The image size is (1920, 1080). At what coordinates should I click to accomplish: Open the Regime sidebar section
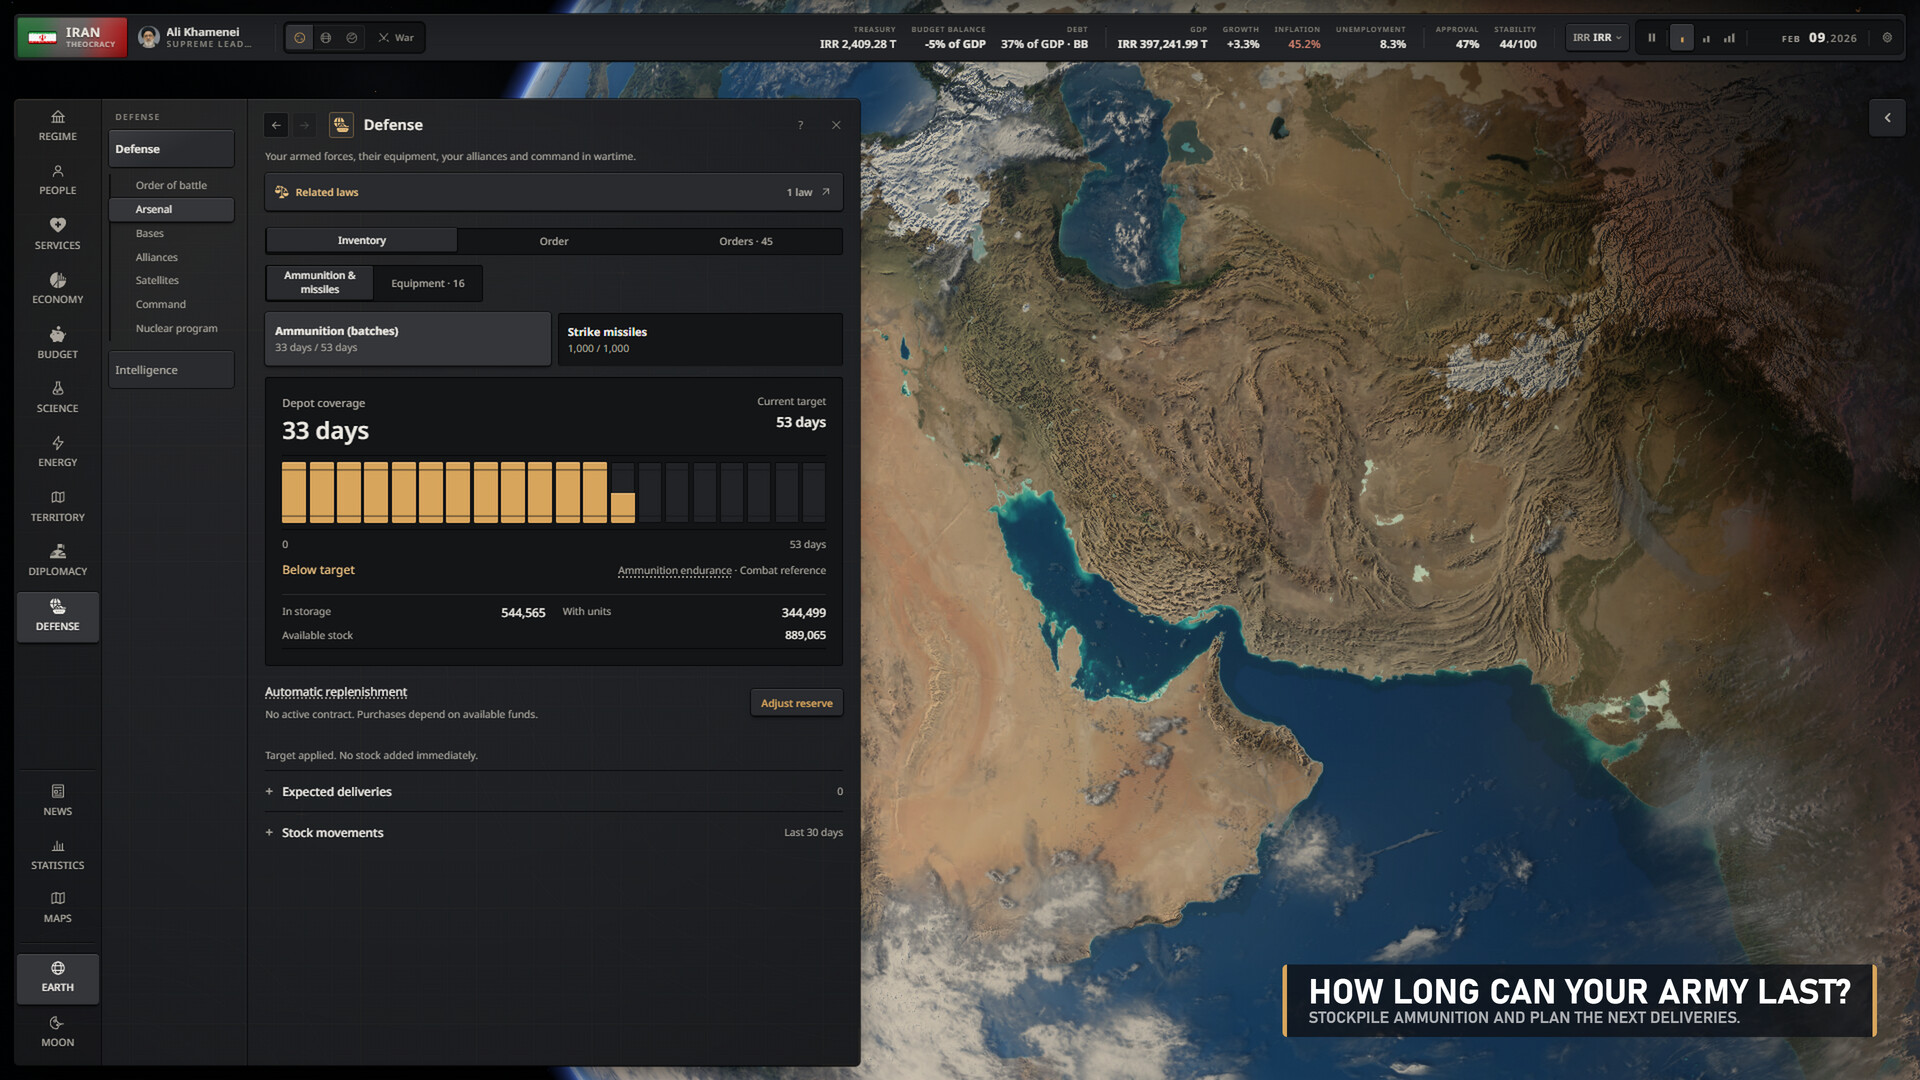[x=57, y=126]
